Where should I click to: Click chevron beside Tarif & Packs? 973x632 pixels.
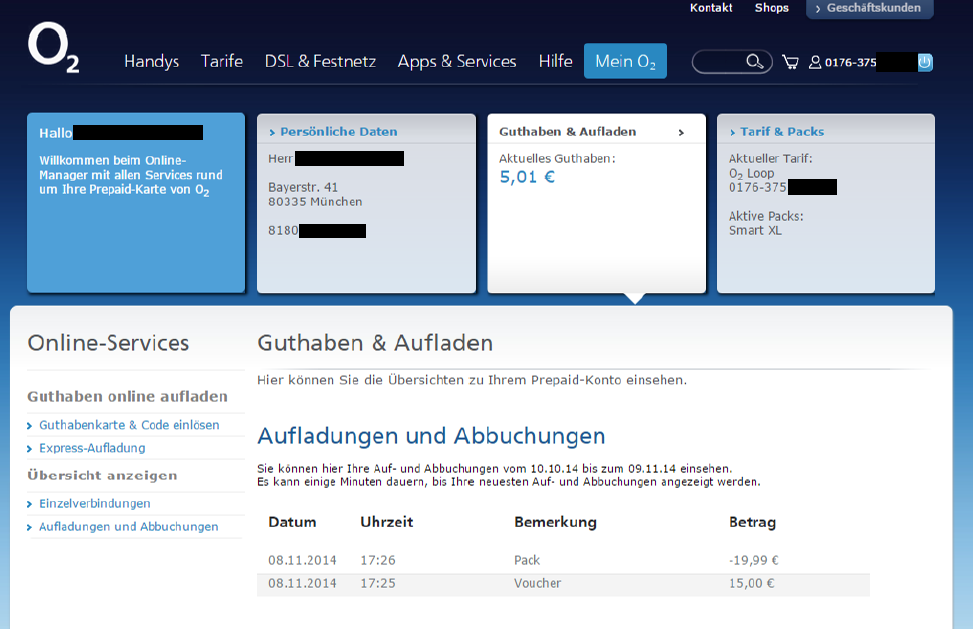click(x=732, y=133)
